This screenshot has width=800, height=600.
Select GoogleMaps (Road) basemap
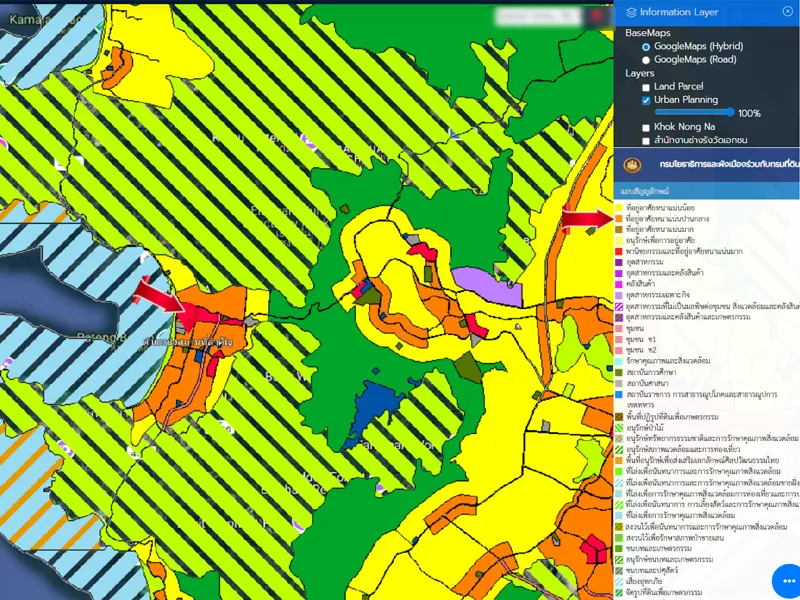coord(646,60)
